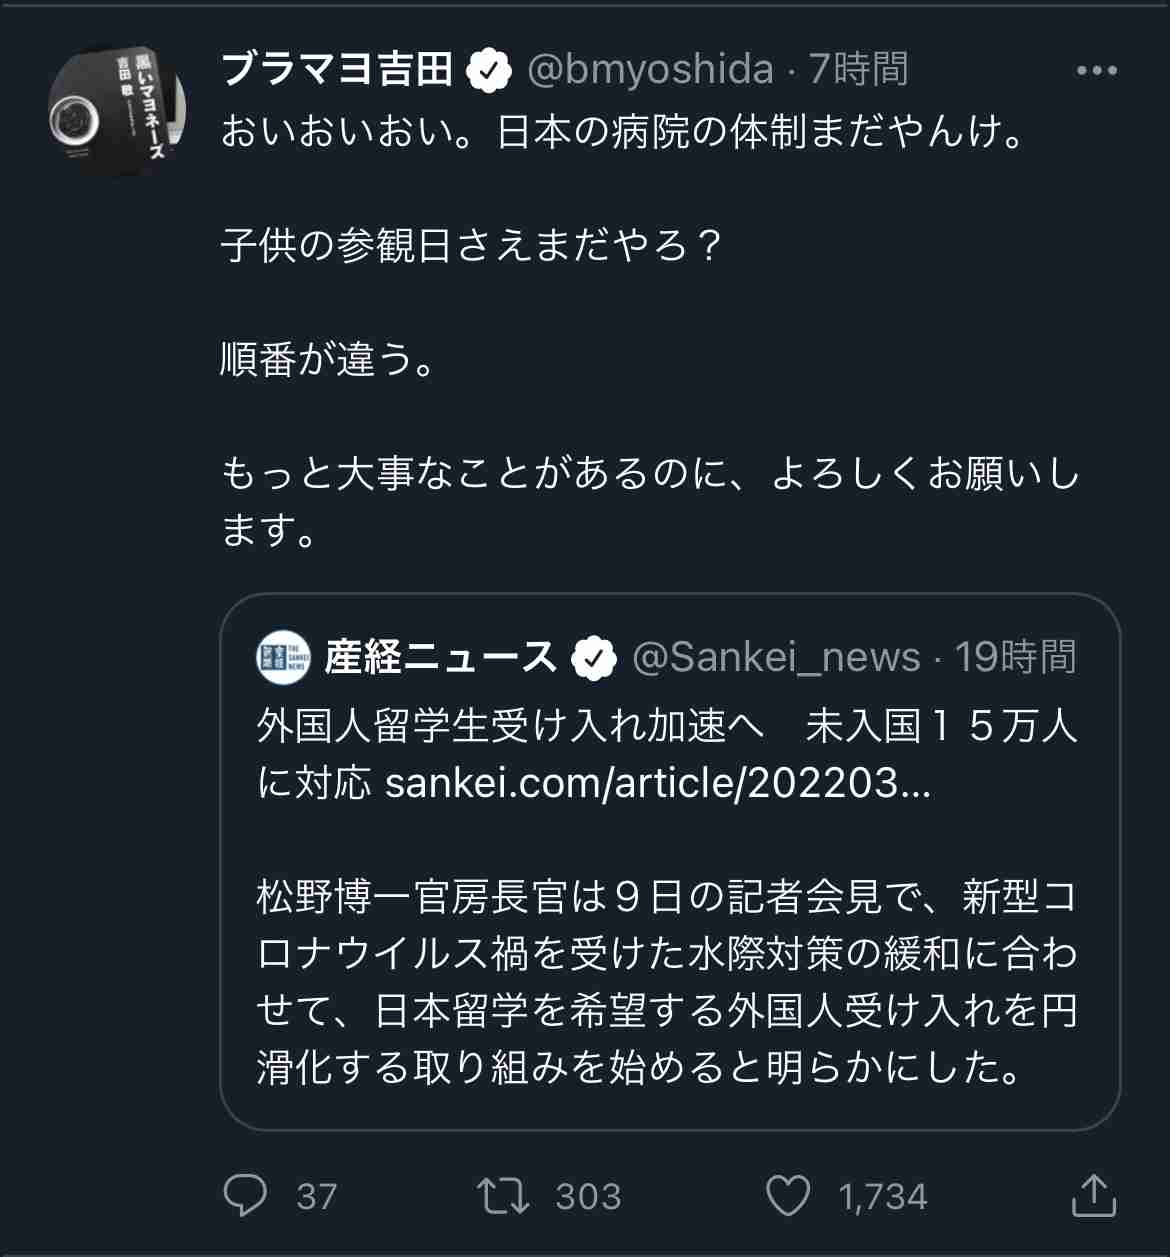The image size is (1170, 1257).
Task: Click the retweet count showing 303
Action: [588, 1194]
